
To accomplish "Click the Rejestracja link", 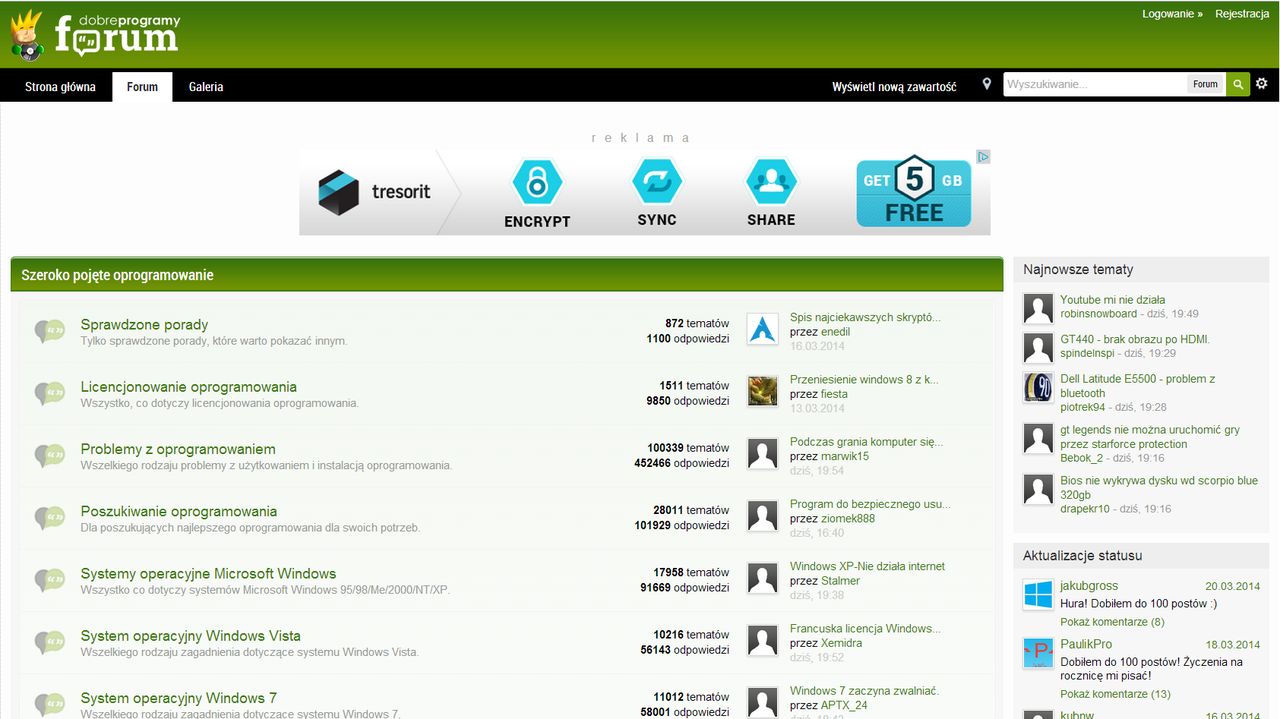I will click(1242, 14).
